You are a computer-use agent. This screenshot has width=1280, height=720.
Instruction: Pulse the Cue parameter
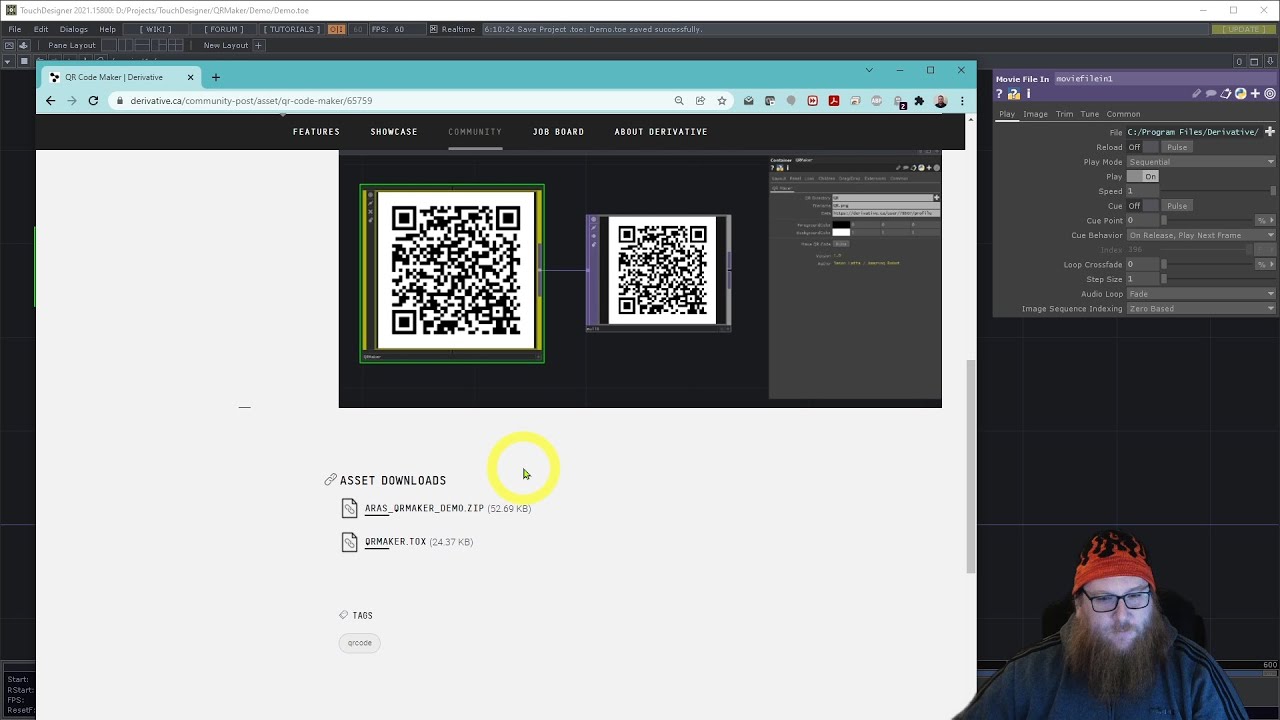pos(1177,206)
